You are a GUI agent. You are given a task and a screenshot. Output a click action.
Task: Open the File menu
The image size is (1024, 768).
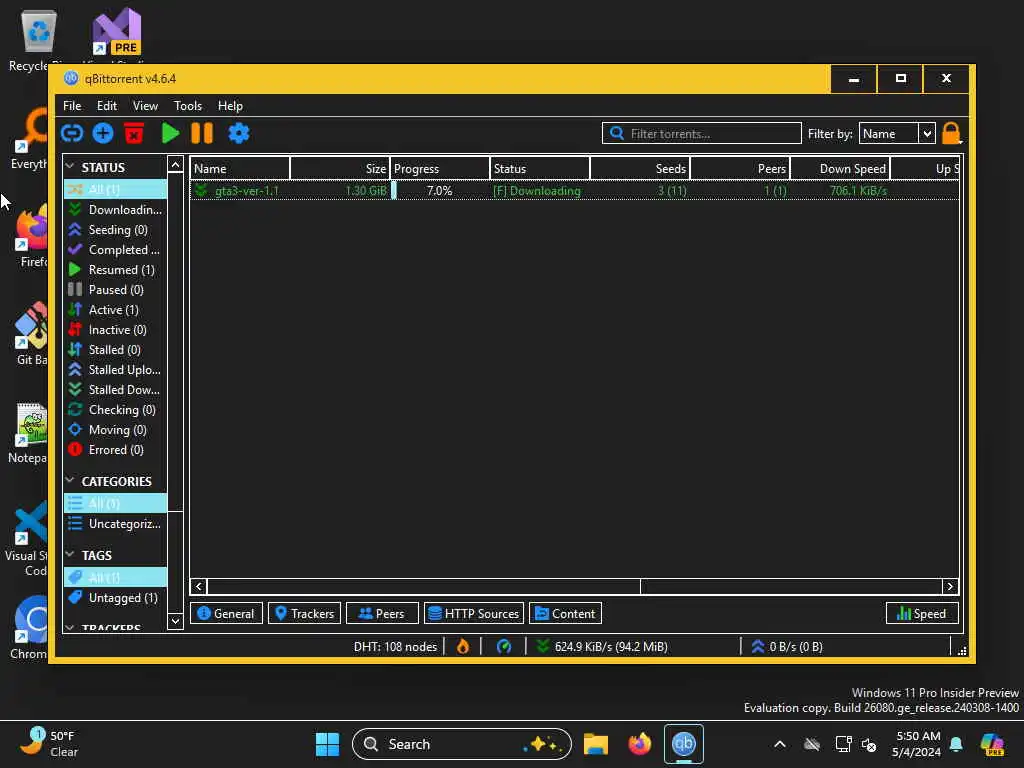72,106
